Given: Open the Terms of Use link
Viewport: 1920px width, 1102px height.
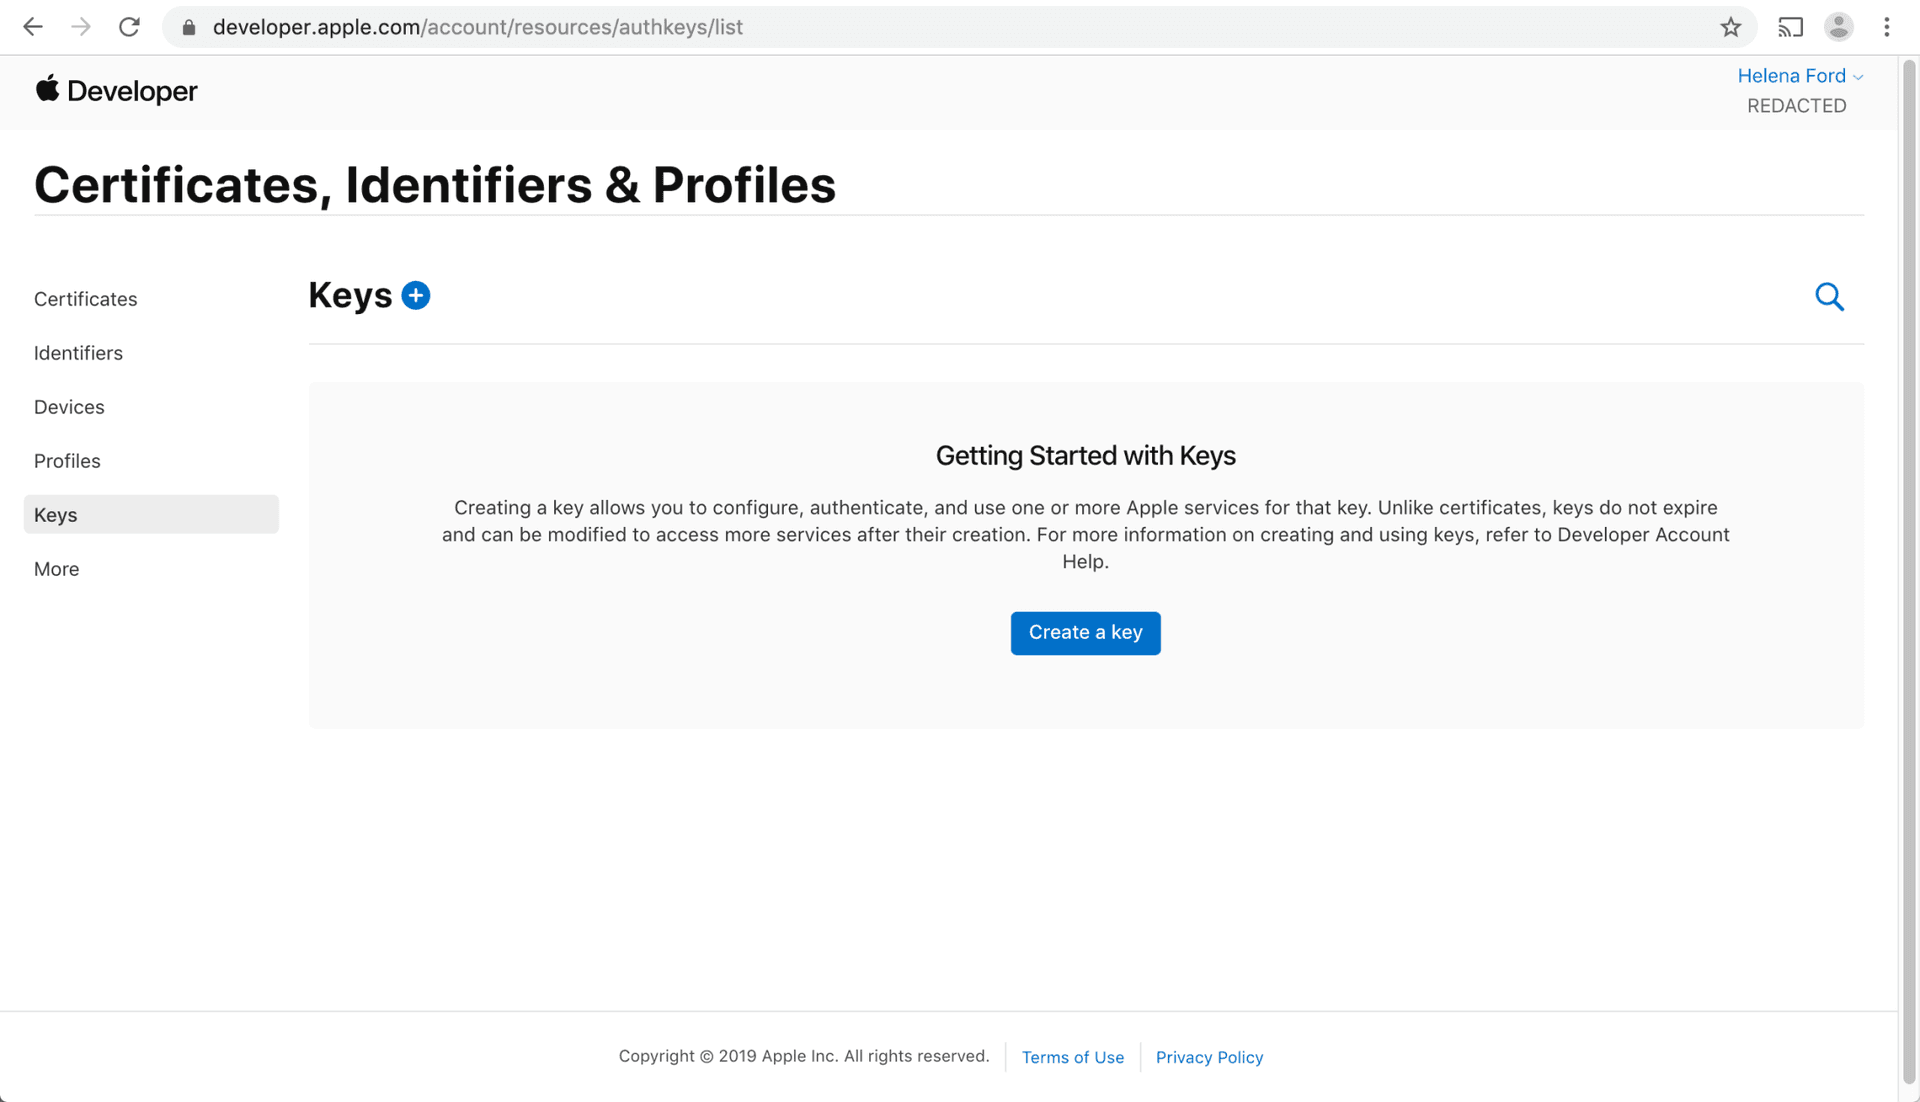Looking at the screenshot, I should click(1072, 1057).
